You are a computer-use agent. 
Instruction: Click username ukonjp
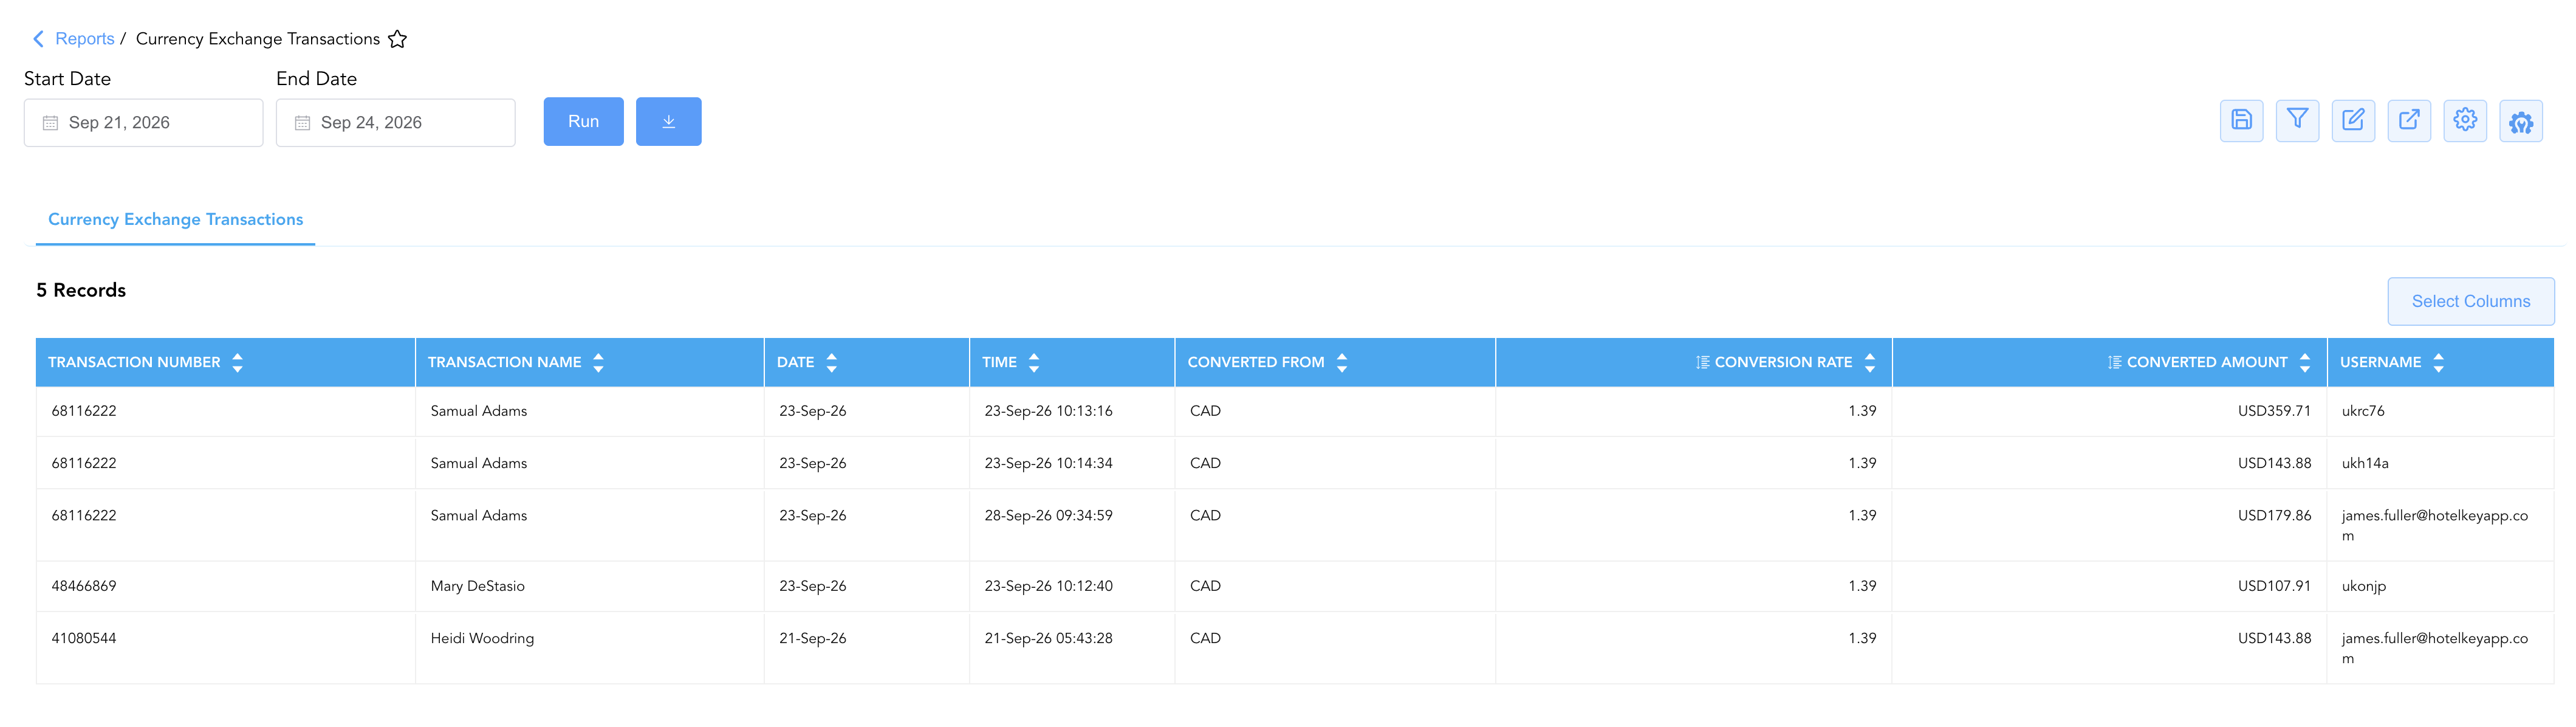click(x=2364, y=586)
